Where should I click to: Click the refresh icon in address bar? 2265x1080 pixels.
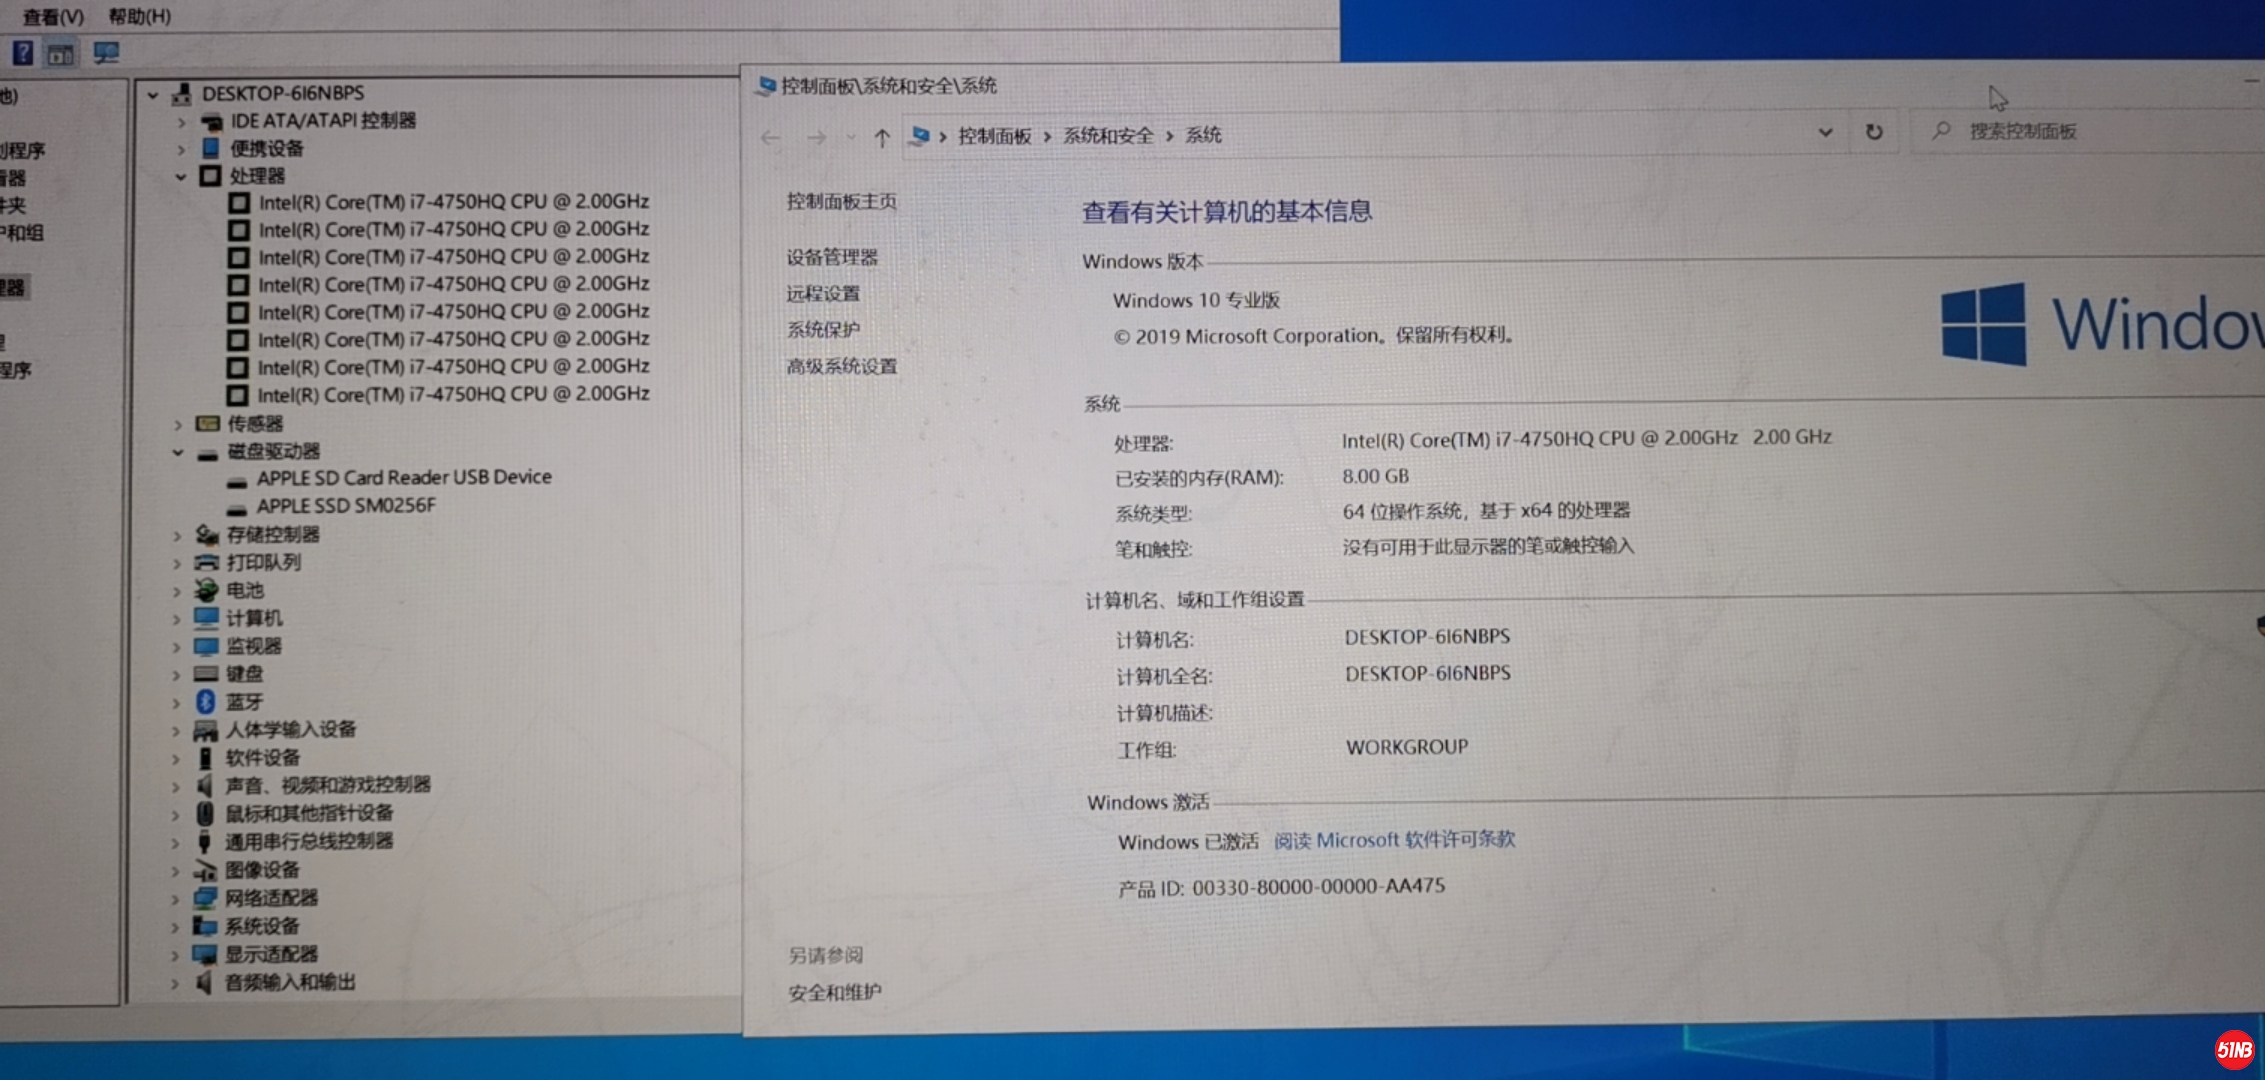point(1873,132)
